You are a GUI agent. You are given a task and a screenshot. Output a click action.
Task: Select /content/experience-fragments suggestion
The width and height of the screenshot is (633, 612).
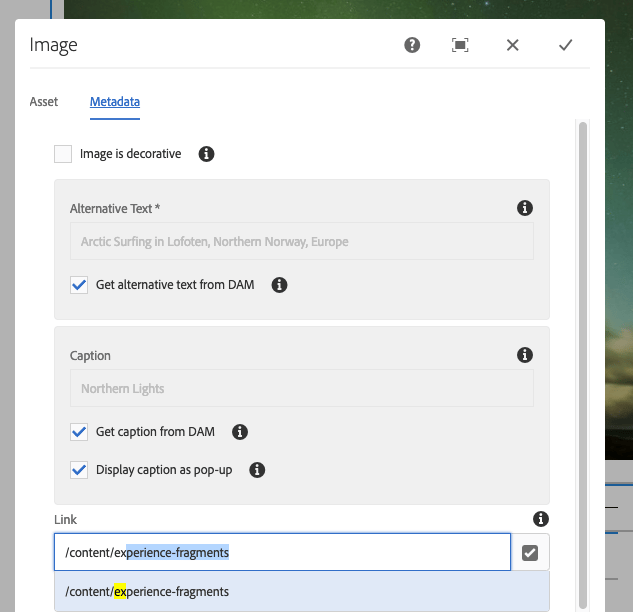pos(302,591)
